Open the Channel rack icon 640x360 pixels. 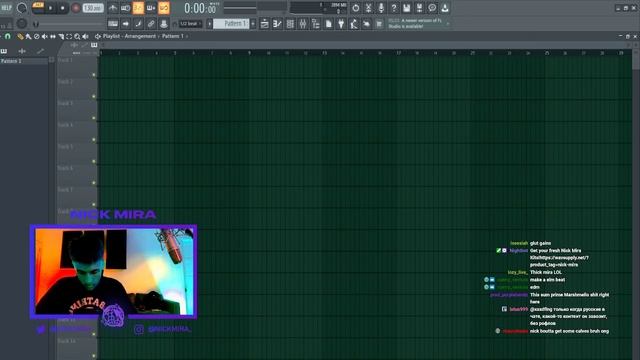click(x=290, y=24)
